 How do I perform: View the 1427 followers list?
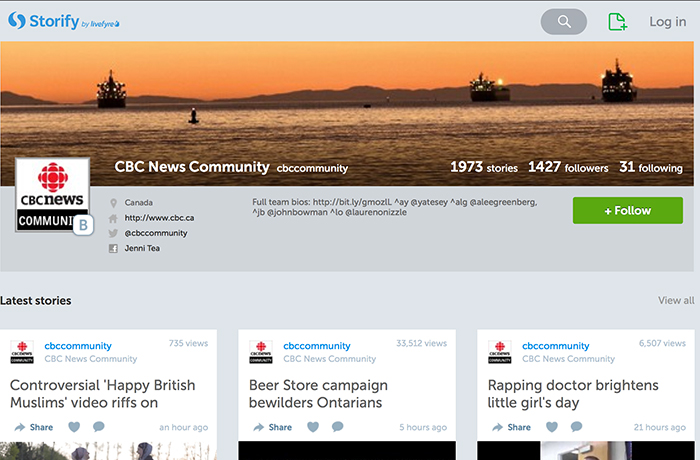(x=568, y=167)
